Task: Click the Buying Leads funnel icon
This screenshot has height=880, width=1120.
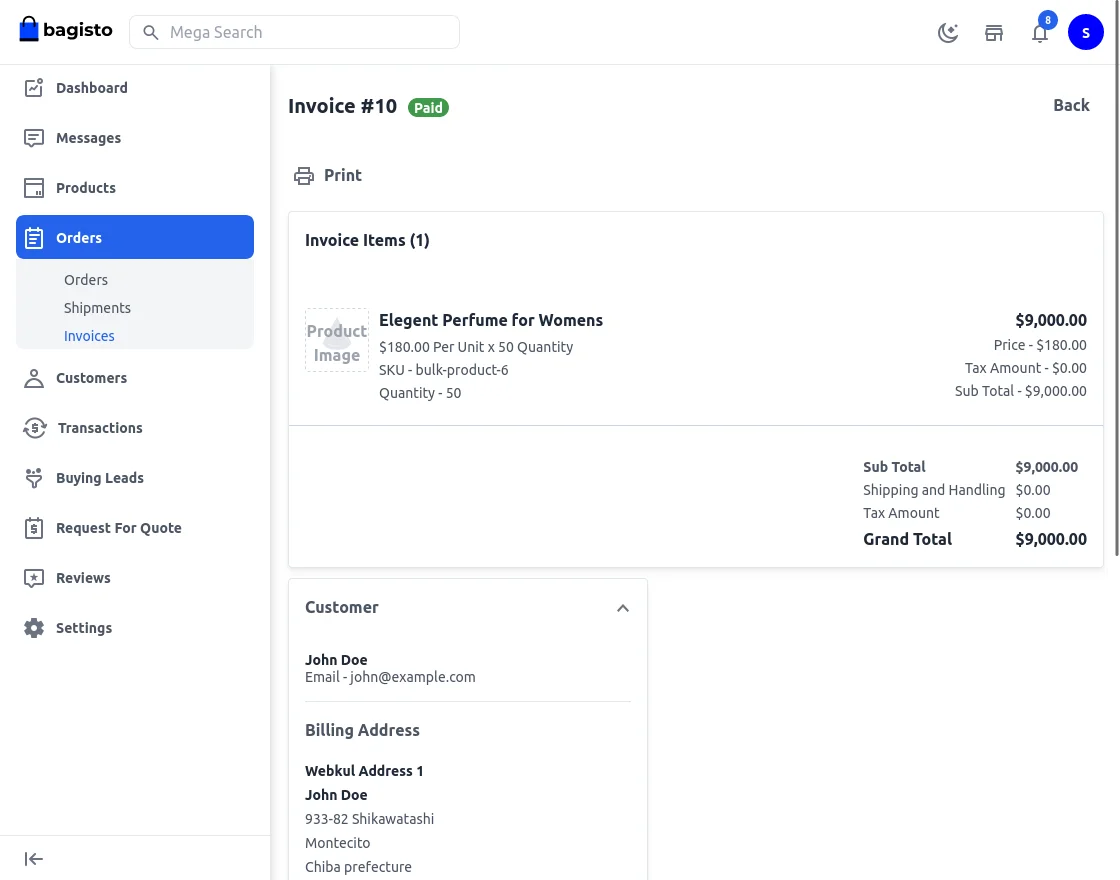Action: [x=34, y=478]
